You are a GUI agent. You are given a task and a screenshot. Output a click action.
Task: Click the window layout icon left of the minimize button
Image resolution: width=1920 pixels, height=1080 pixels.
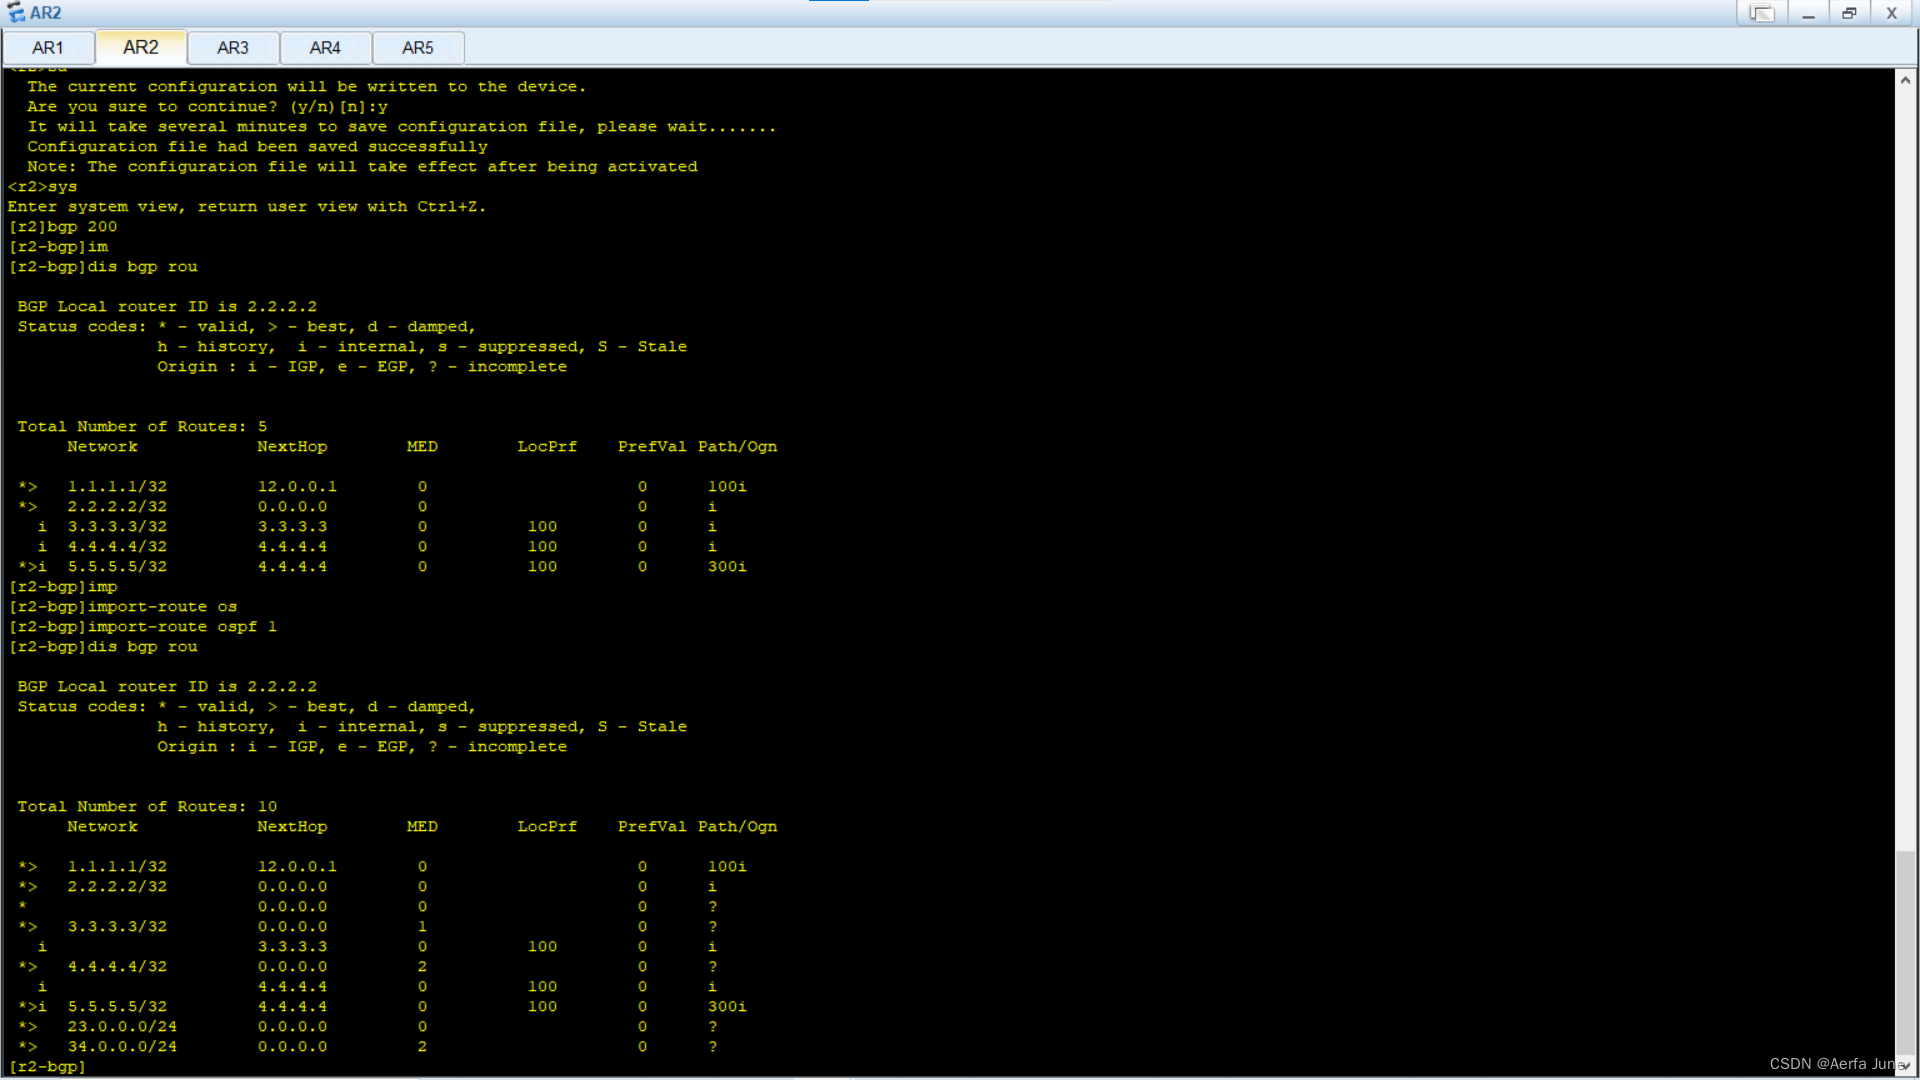click(x=1762, y=13)
